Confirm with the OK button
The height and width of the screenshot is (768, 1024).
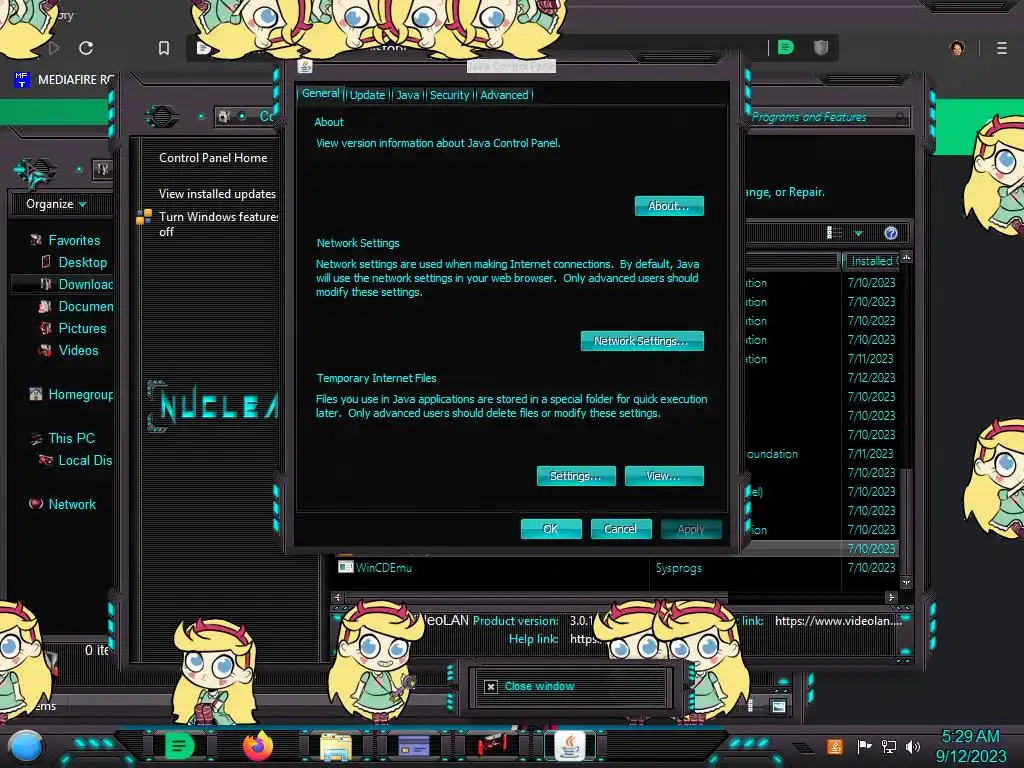[x=551, y=529]
